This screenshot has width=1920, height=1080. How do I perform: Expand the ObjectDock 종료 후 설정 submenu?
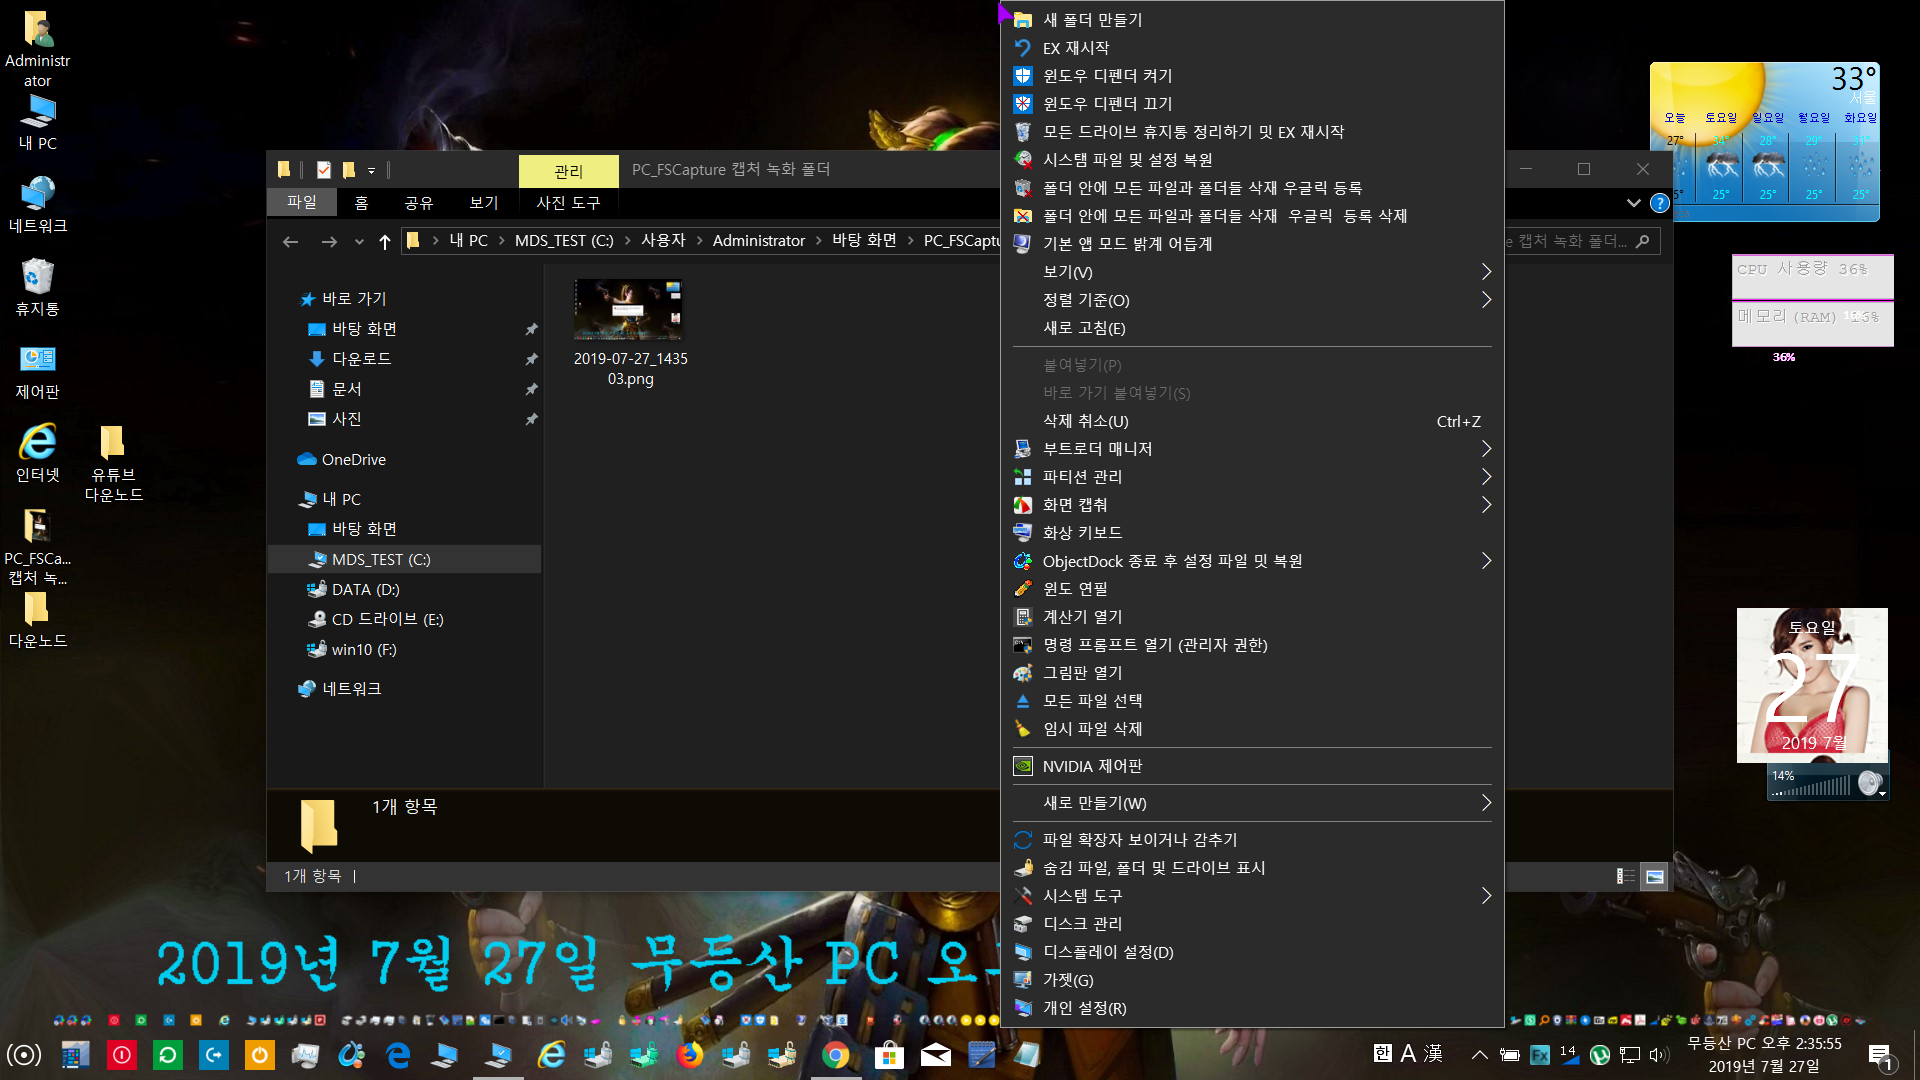[x=1252, y=561]
